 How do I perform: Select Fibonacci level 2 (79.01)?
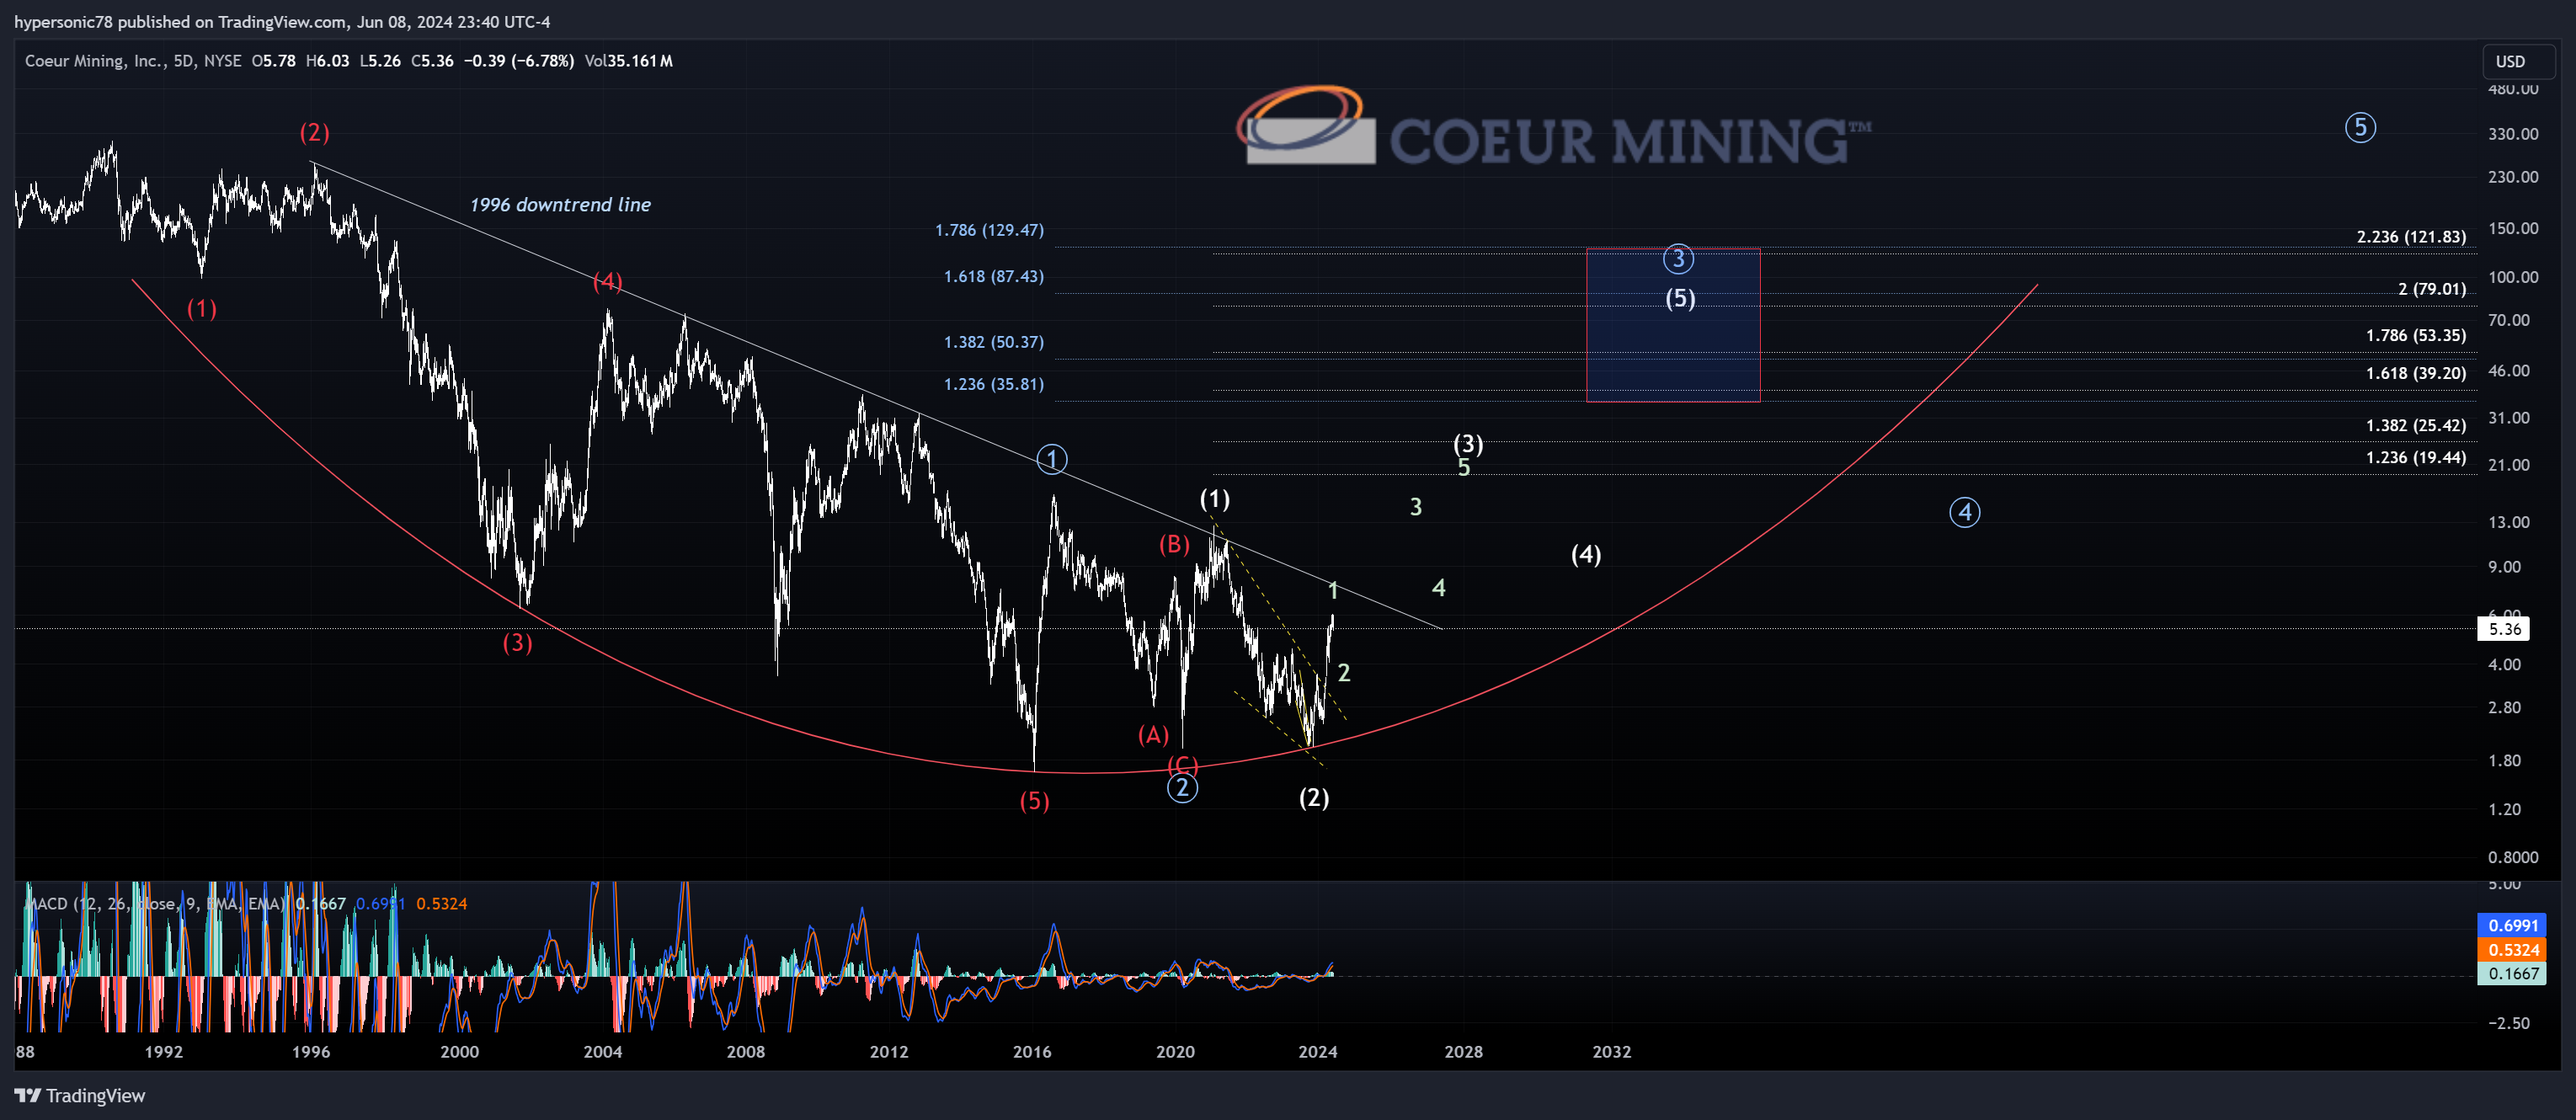(2431, 289)
